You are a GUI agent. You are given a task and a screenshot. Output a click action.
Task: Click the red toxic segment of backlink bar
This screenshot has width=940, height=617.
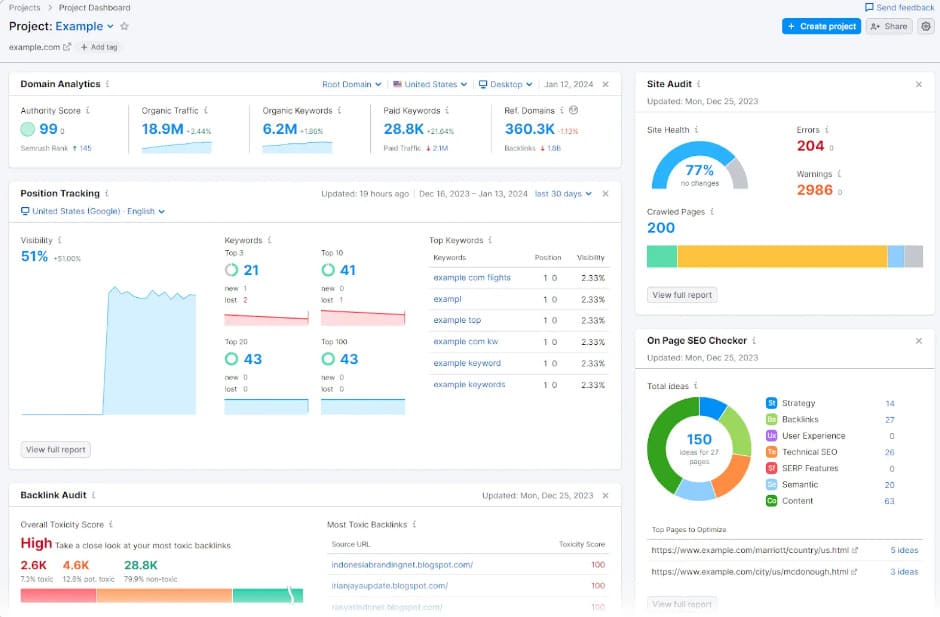(x=58, y=595)
